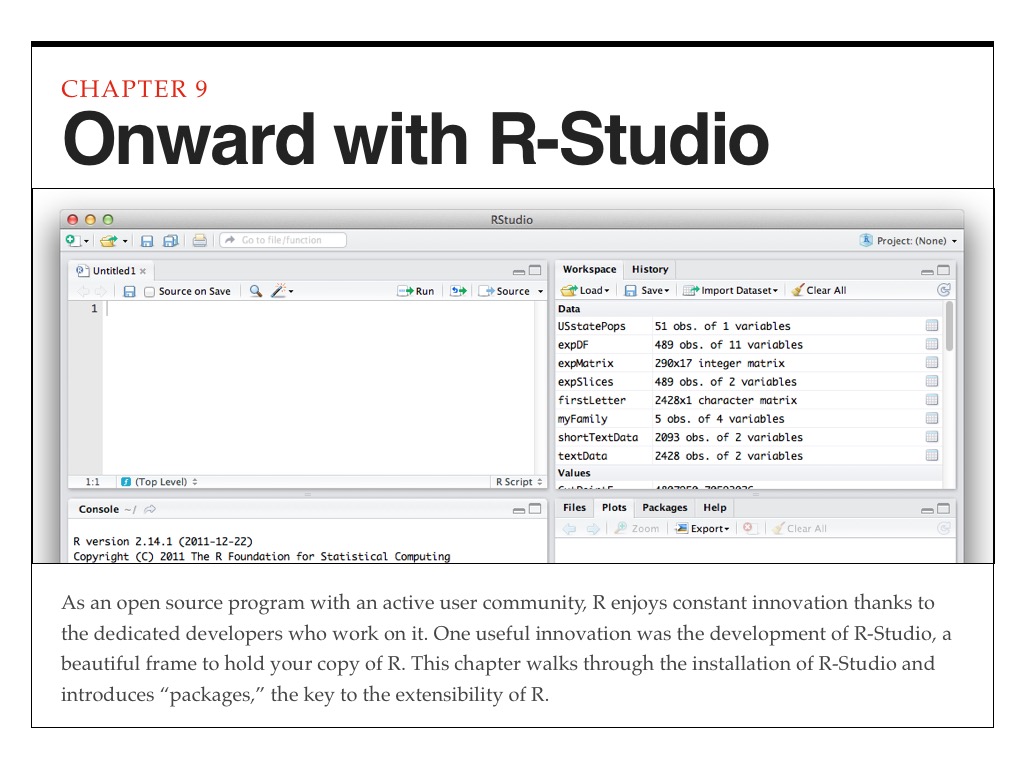Switch to the Files tab

[x=574, y=507]
